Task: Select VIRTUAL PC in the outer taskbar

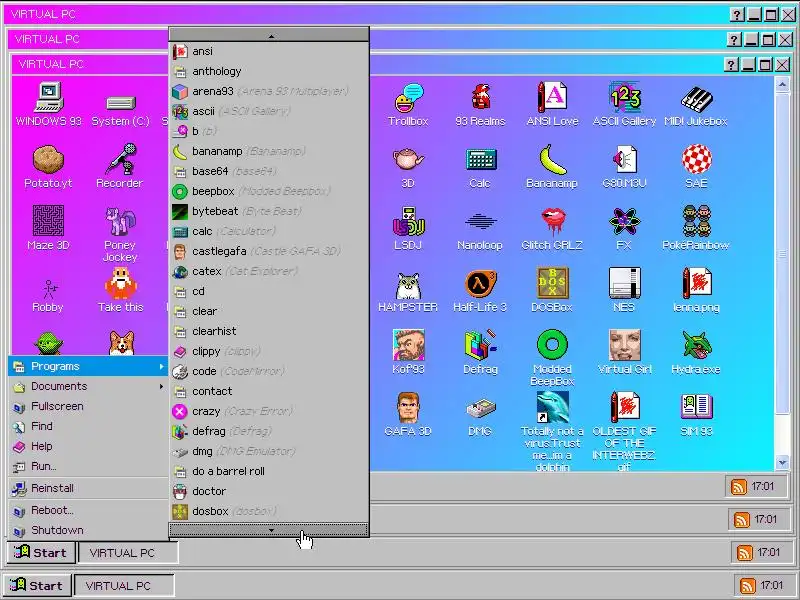Action: tap(124, 586)
